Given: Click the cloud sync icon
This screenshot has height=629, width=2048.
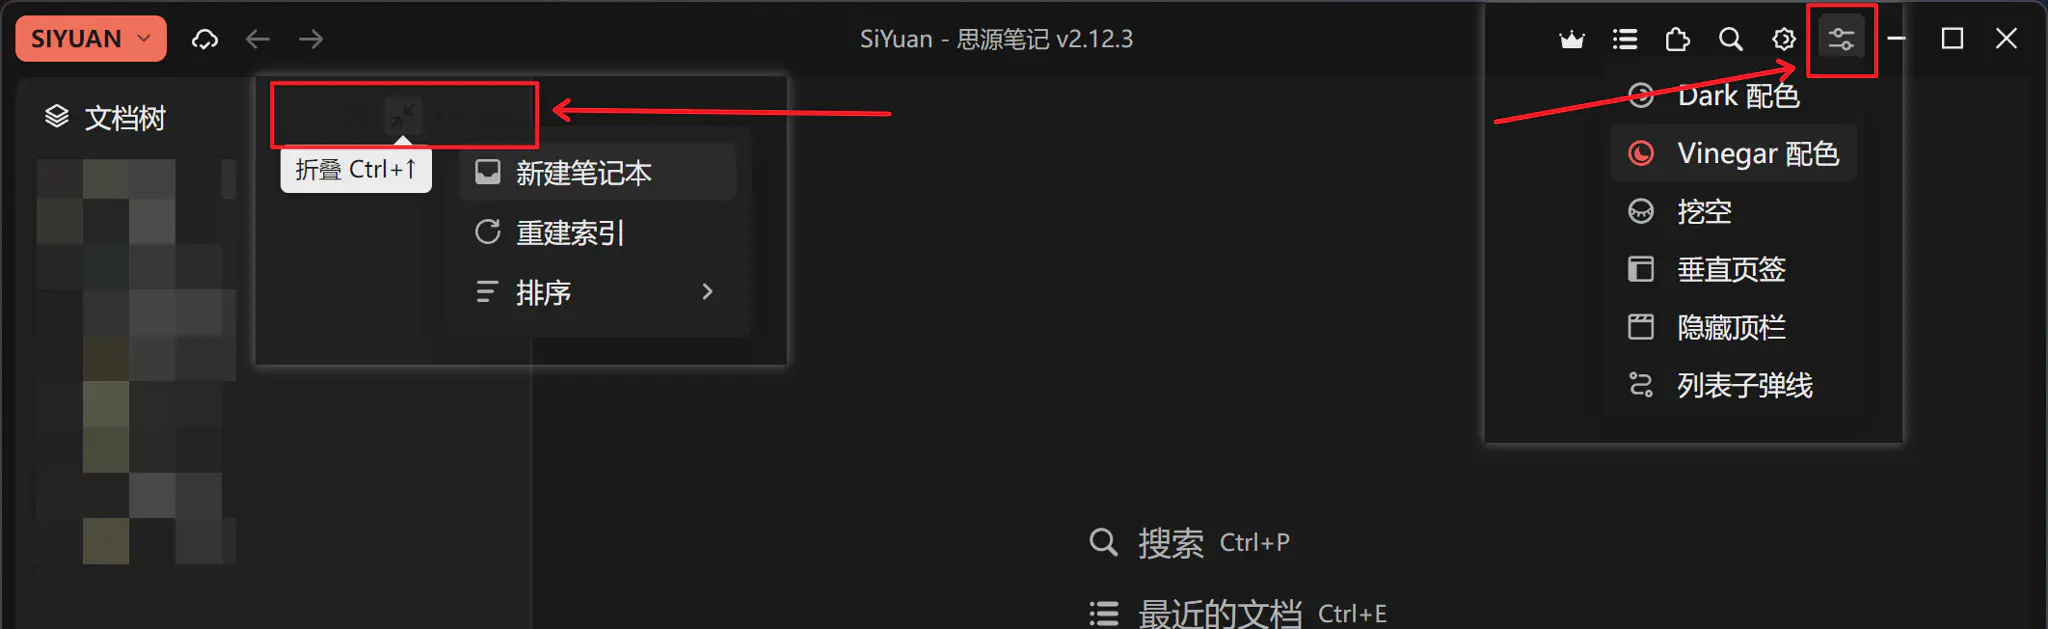Looking at the screenshot, I should 205,39.
